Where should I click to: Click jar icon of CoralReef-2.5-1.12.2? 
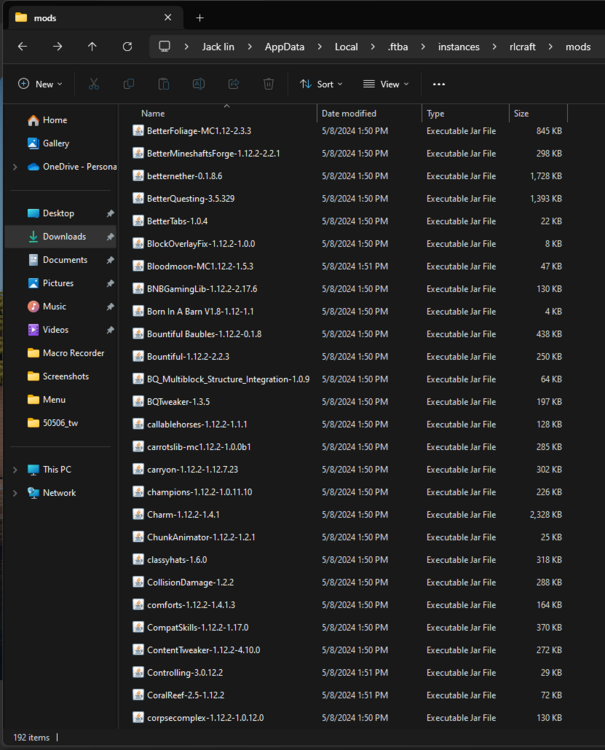tap(138, 695)
